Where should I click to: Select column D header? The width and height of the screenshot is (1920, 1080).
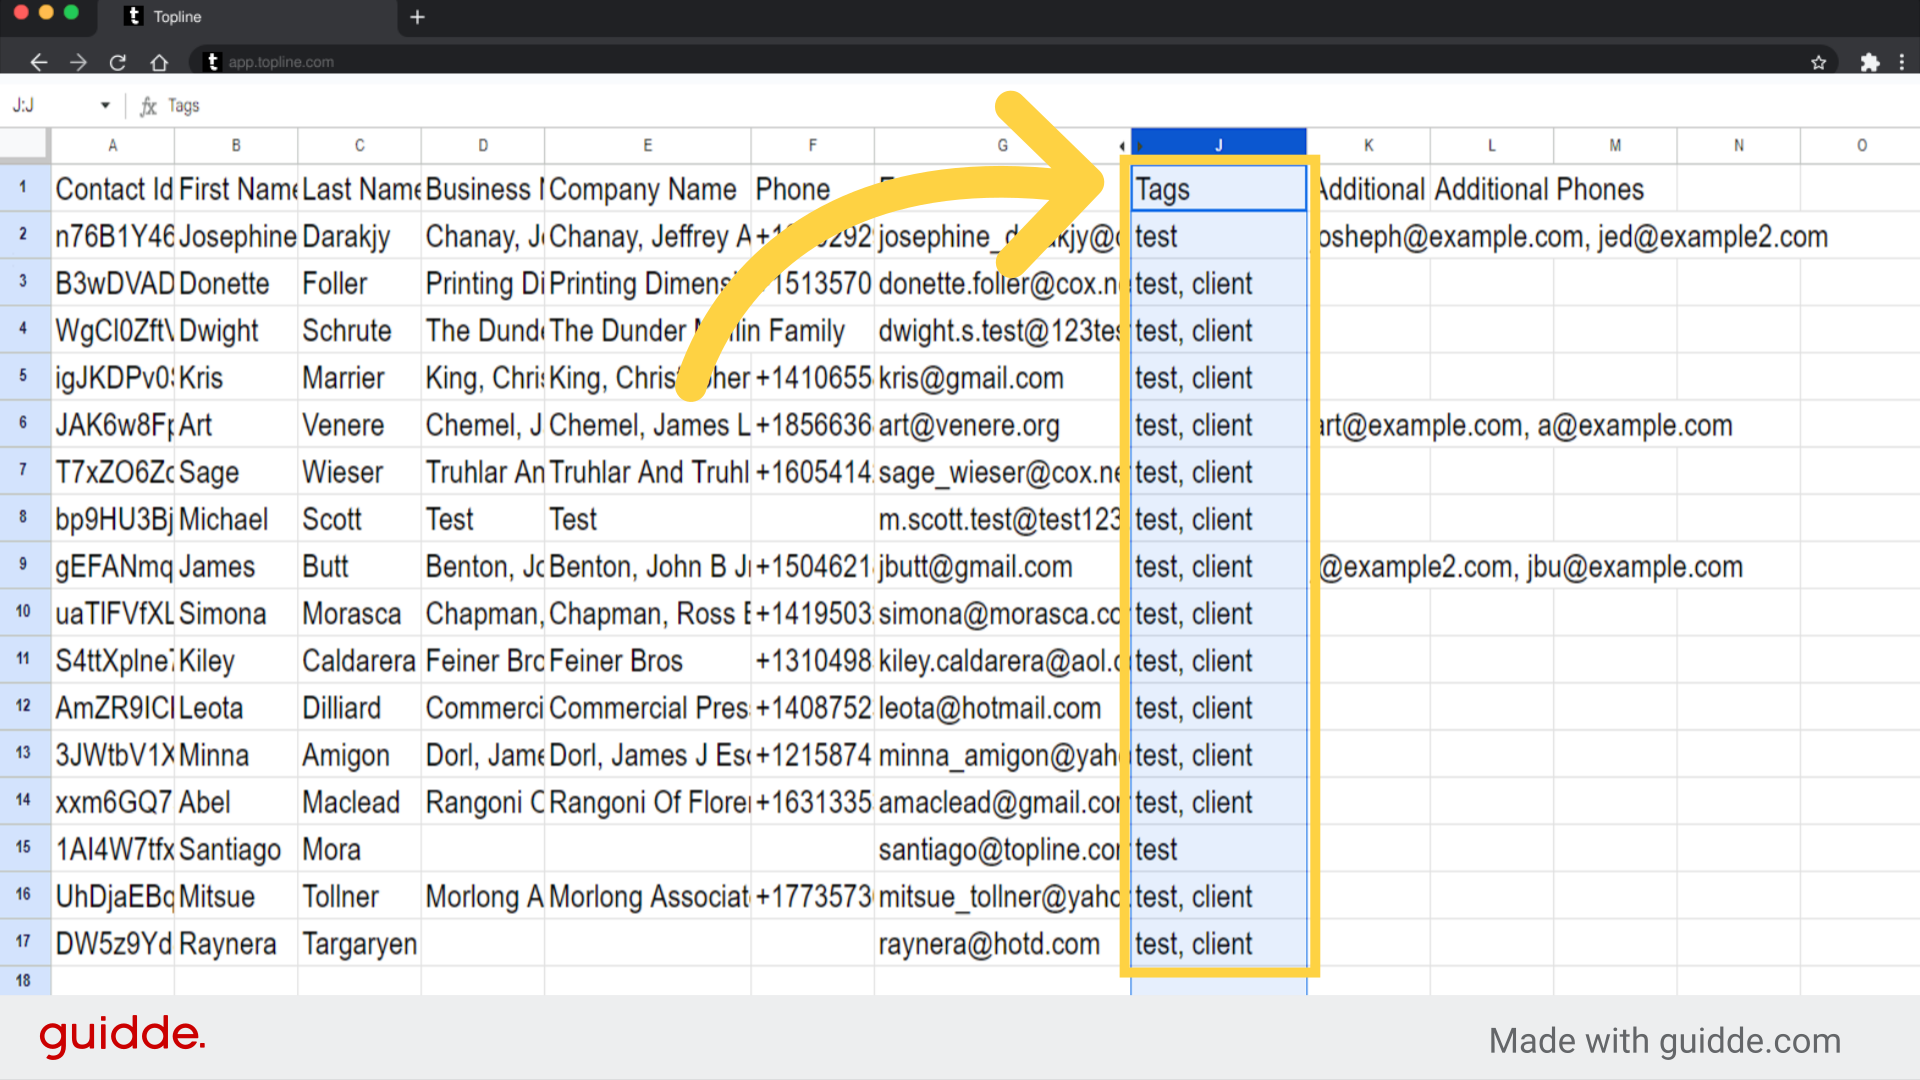click(483, 145)
